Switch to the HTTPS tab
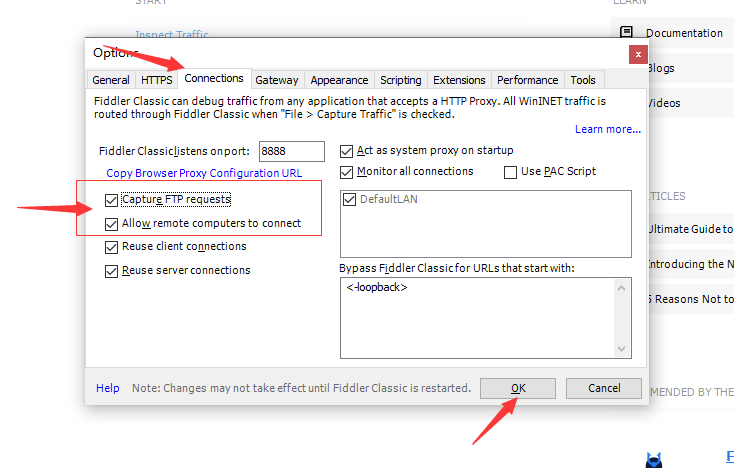The image size is (734, 468). [x=156, y=80]
